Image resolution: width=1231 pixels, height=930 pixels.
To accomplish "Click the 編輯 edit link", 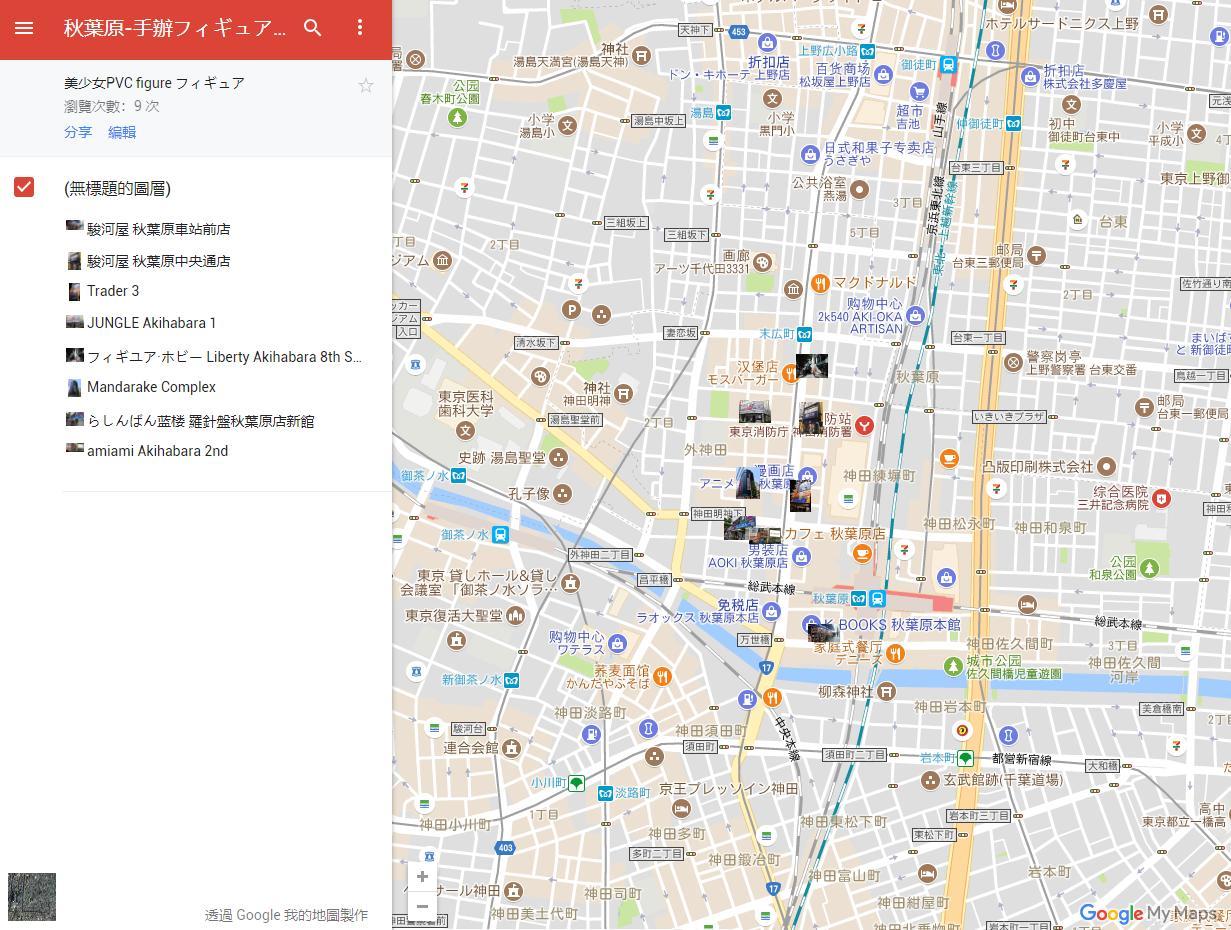I will 122,132.
